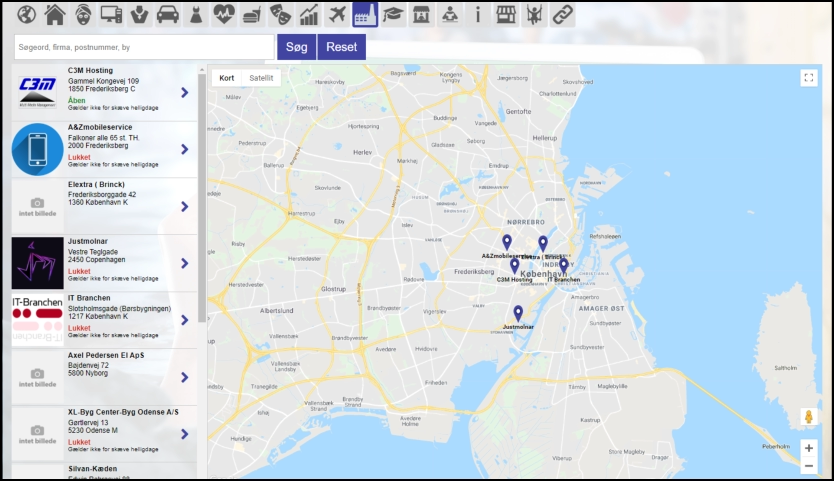
Task: Select the airplane travel category icon
Action: click(337, 14)
